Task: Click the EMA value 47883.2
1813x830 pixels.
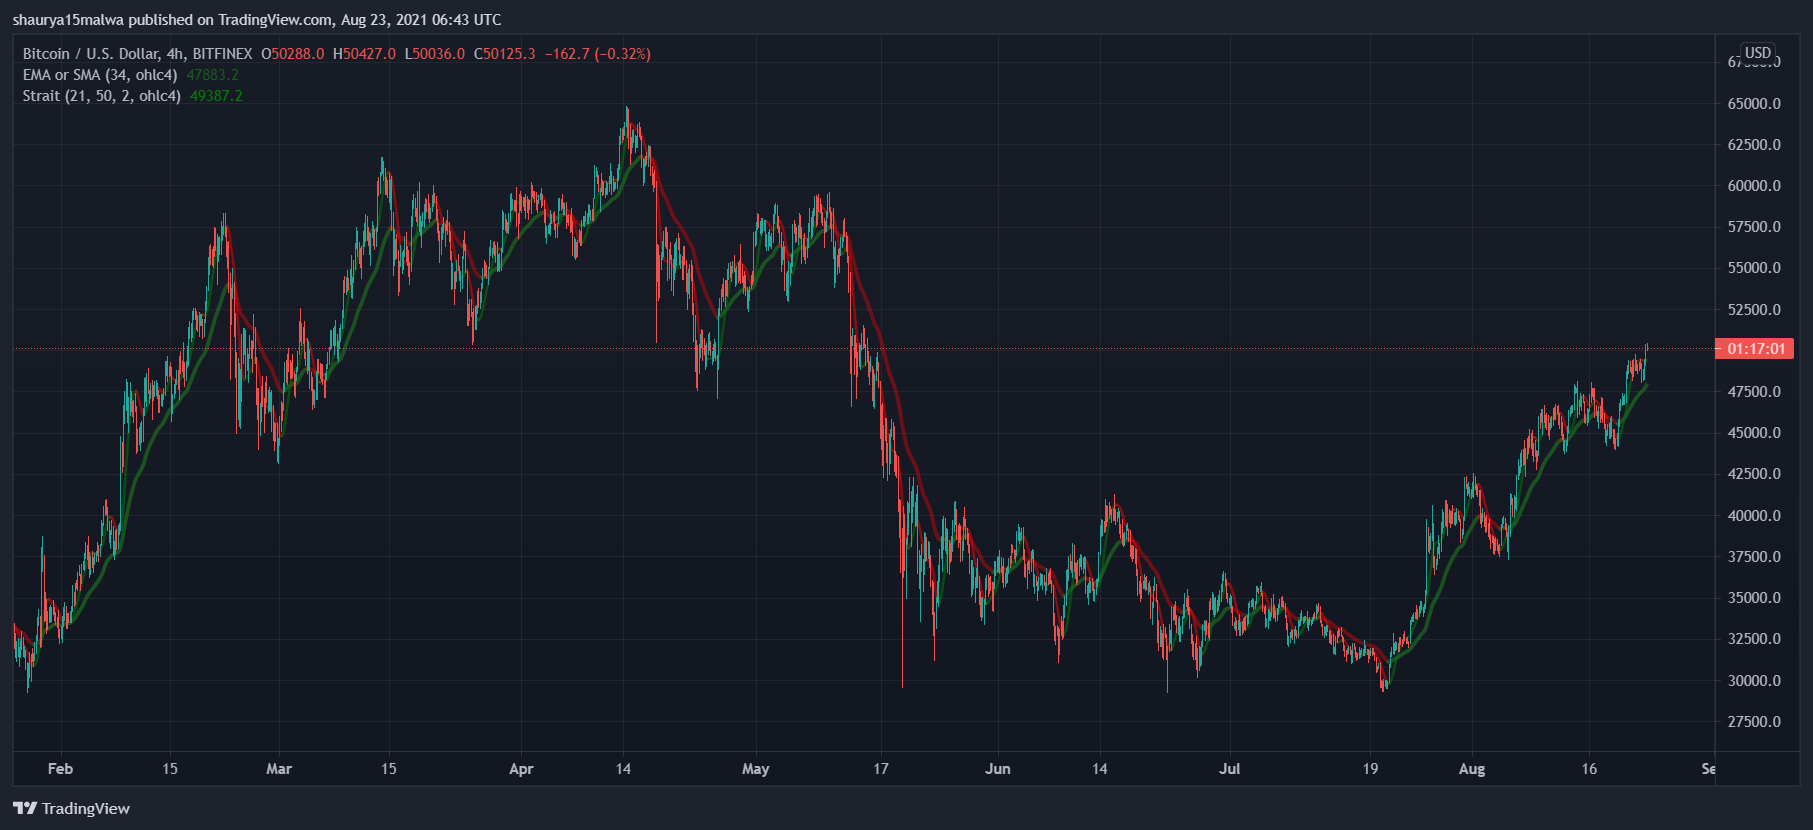Action: pos(213,75)
